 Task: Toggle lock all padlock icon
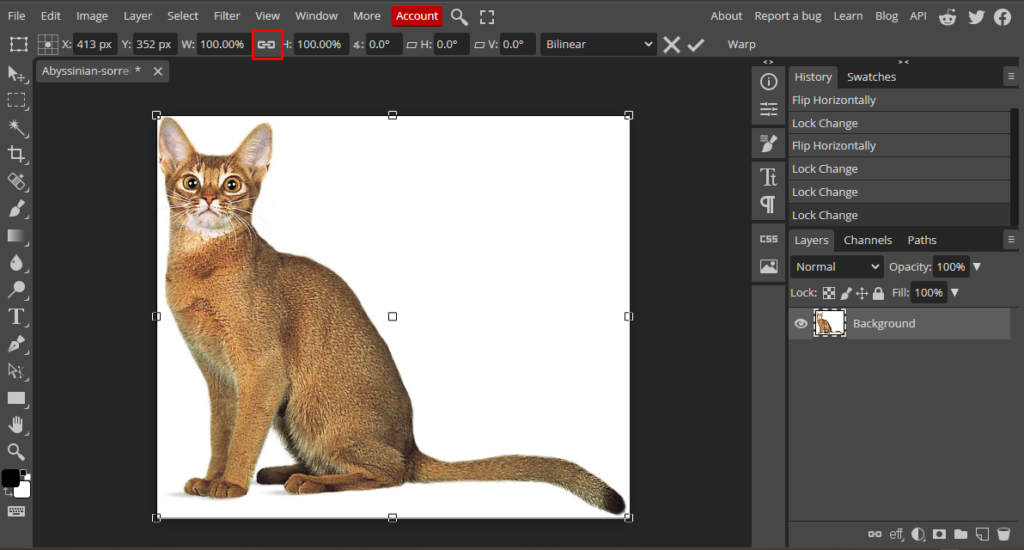(878, 293)
